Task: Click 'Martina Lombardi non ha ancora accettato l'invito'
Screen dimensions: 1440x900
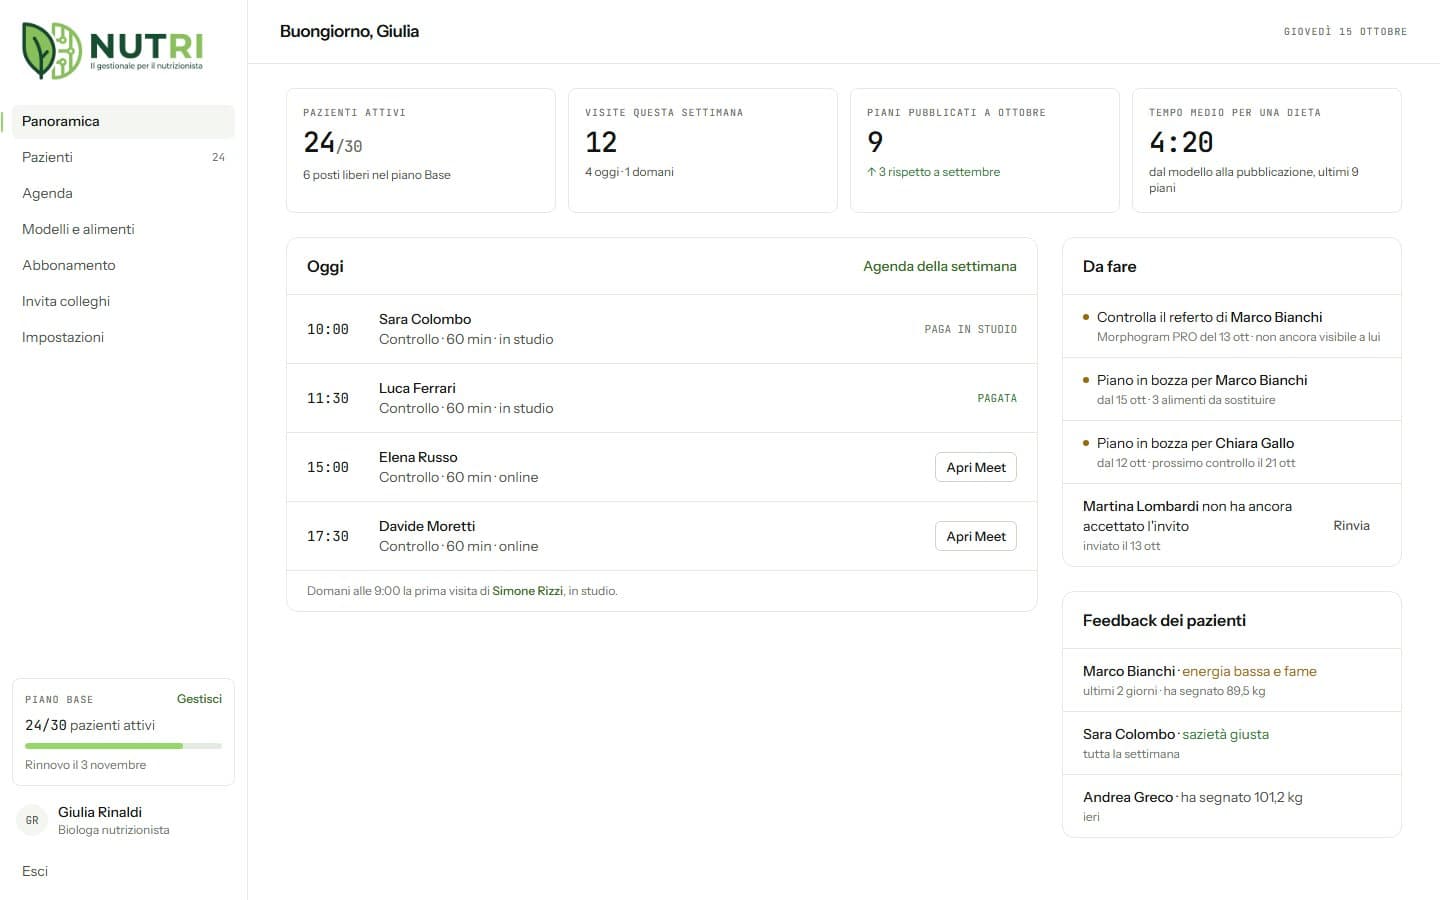Action: [x=1187, y=516]
